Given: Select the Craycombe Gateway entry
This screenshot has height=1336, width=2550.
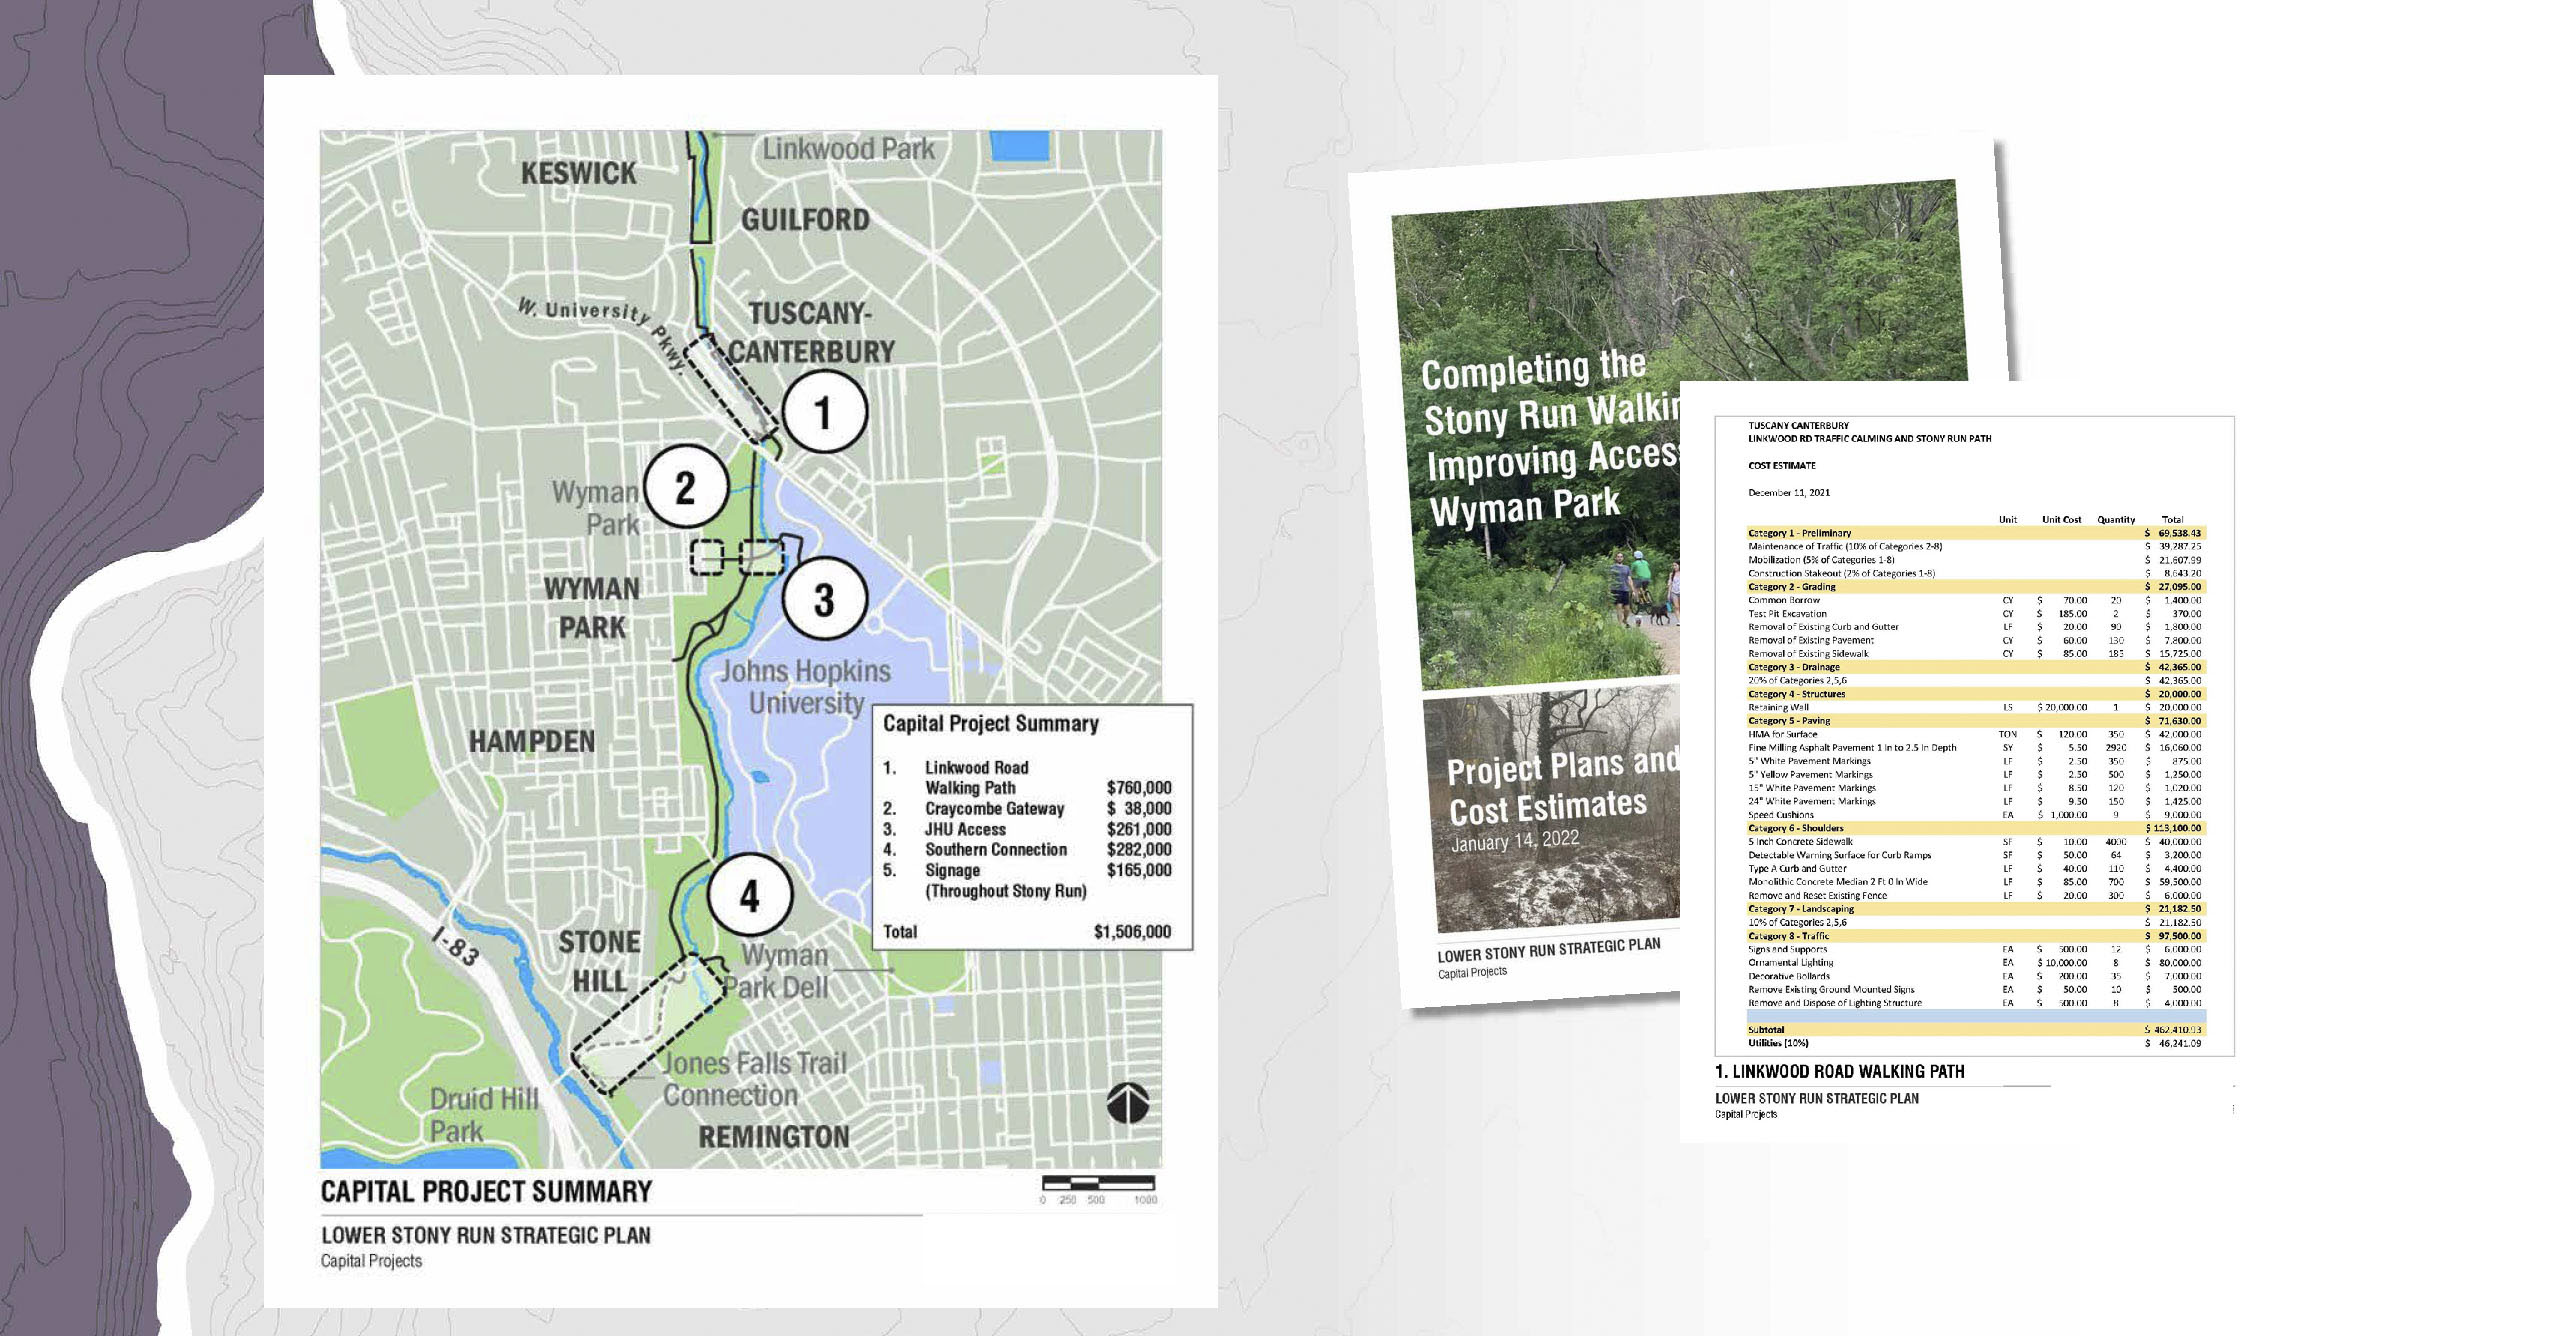Looking at the screenshot, I should coord(994,808).
